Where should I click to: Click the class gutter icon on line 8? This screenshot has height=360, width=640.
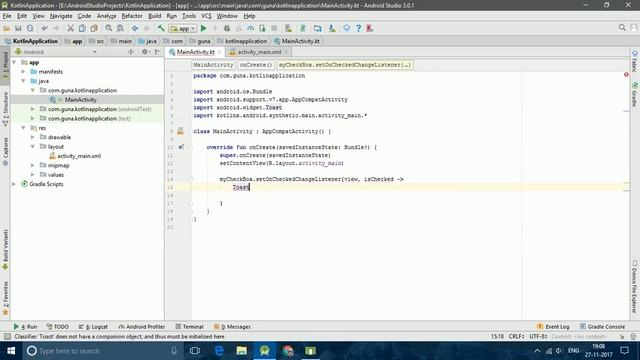pos(180,131)
